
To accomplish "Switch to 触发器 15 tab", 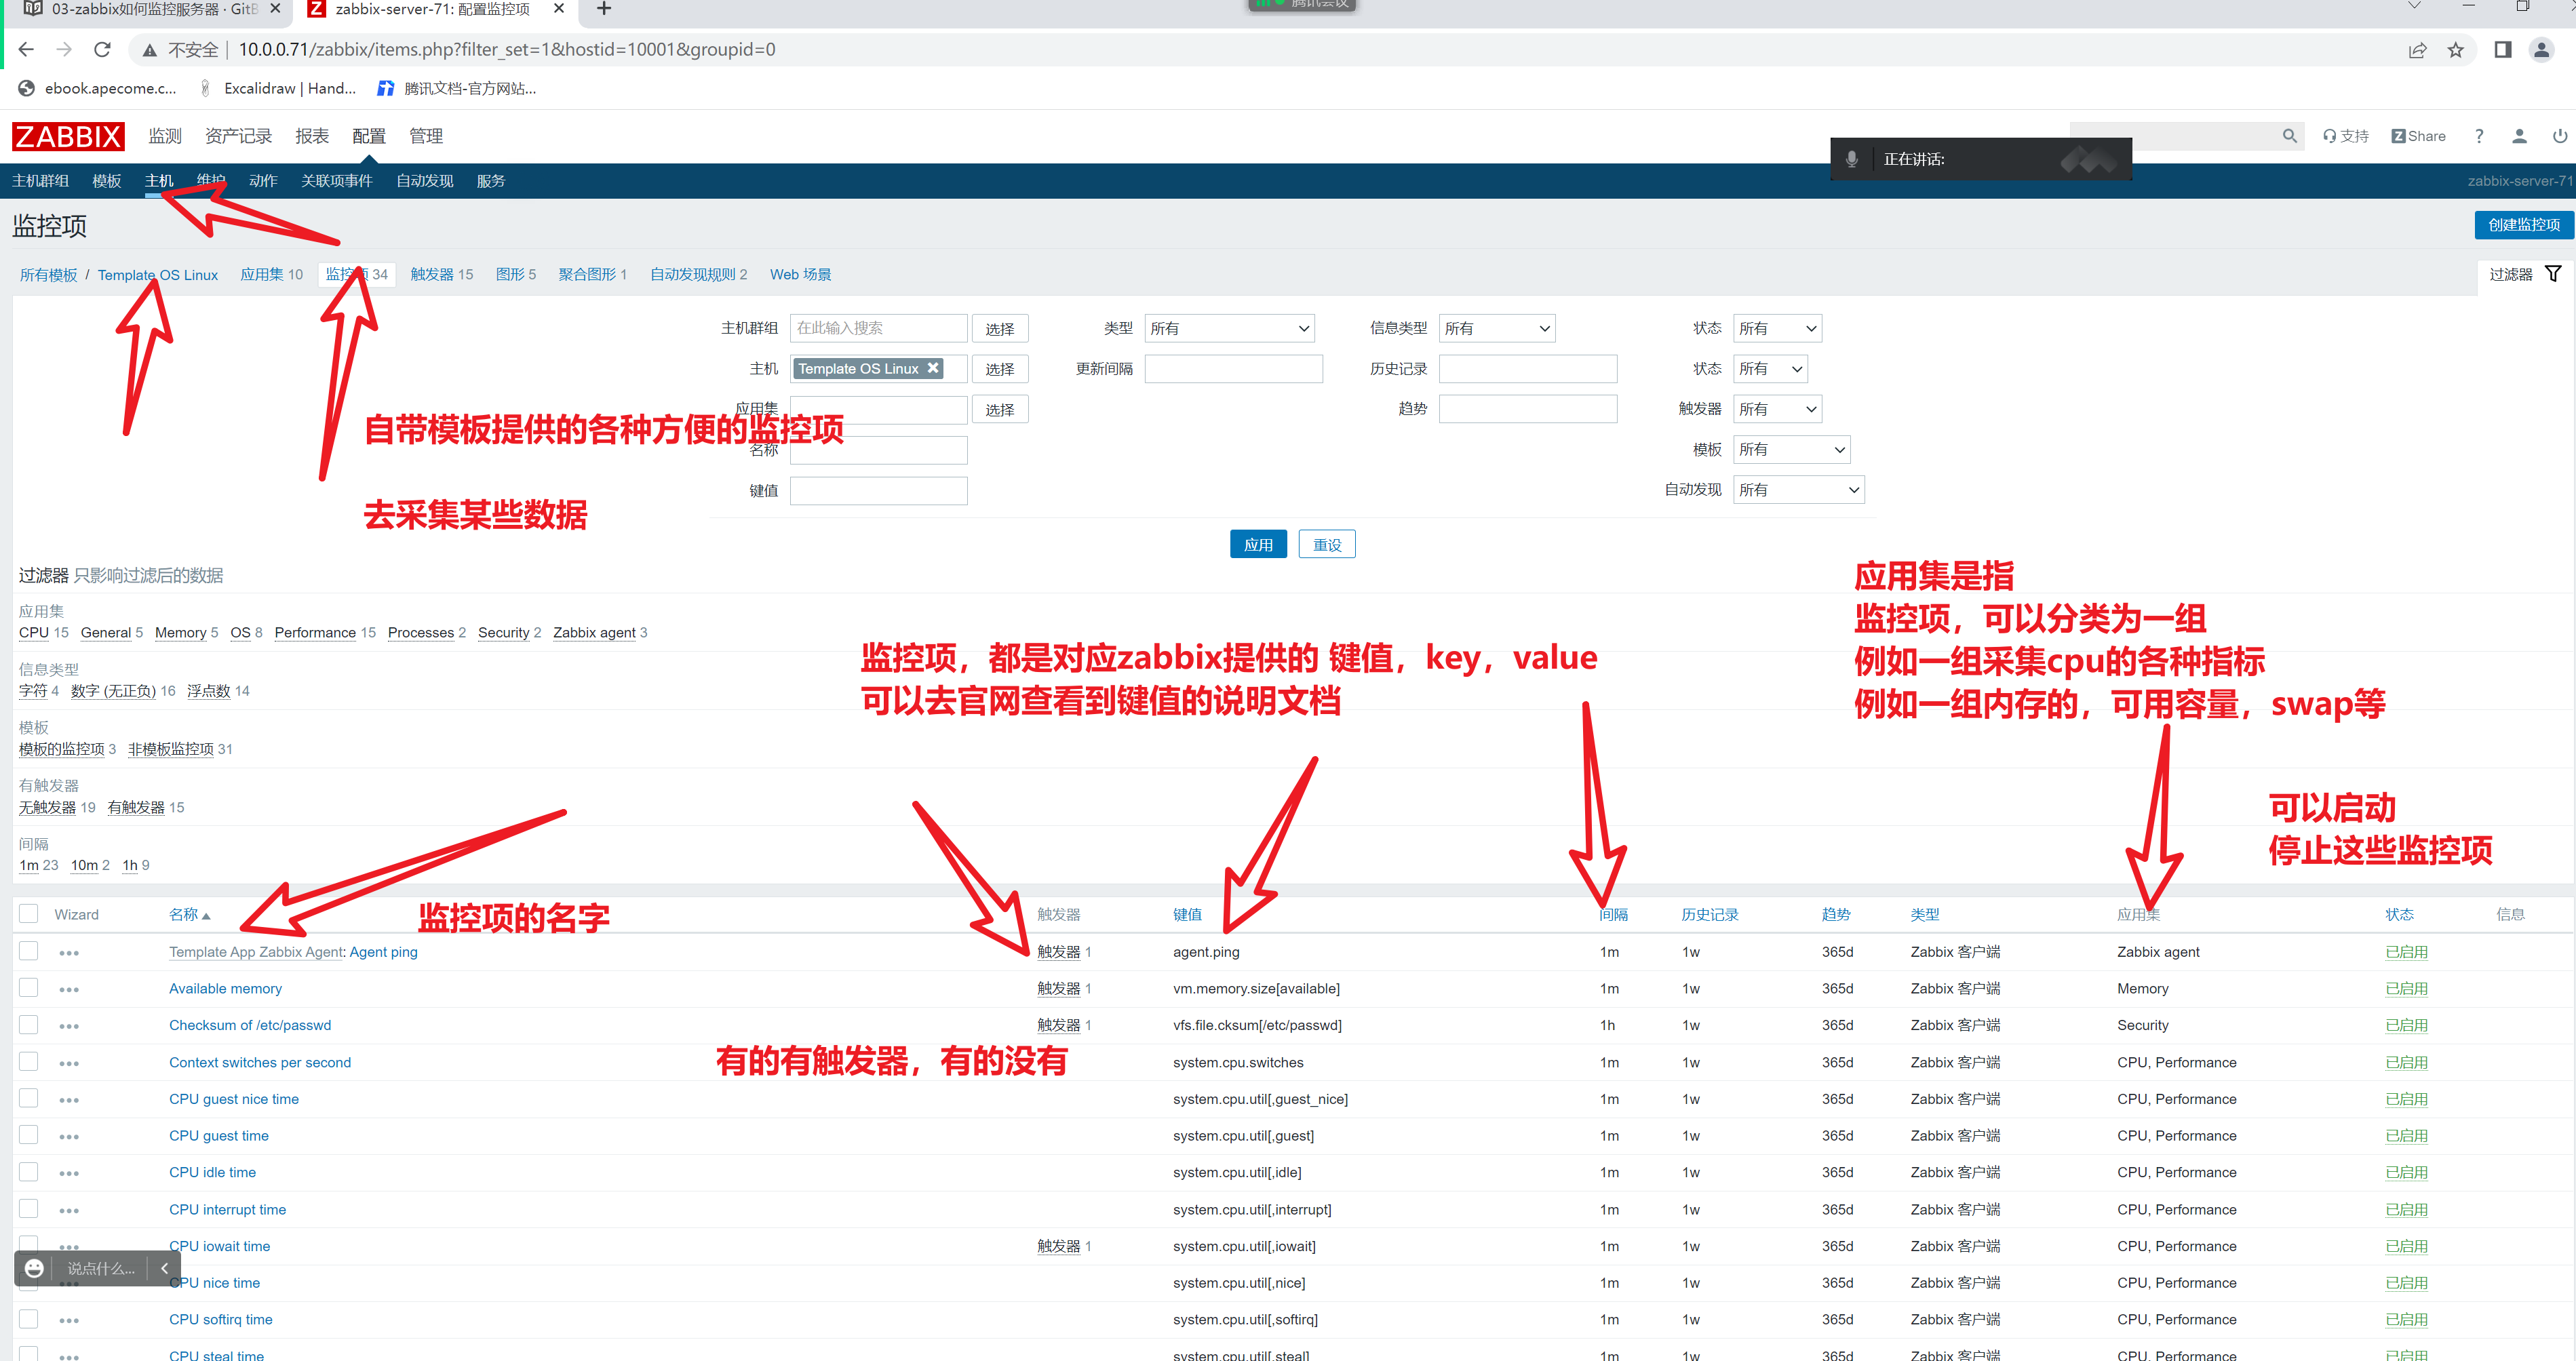I will [441, 274].
